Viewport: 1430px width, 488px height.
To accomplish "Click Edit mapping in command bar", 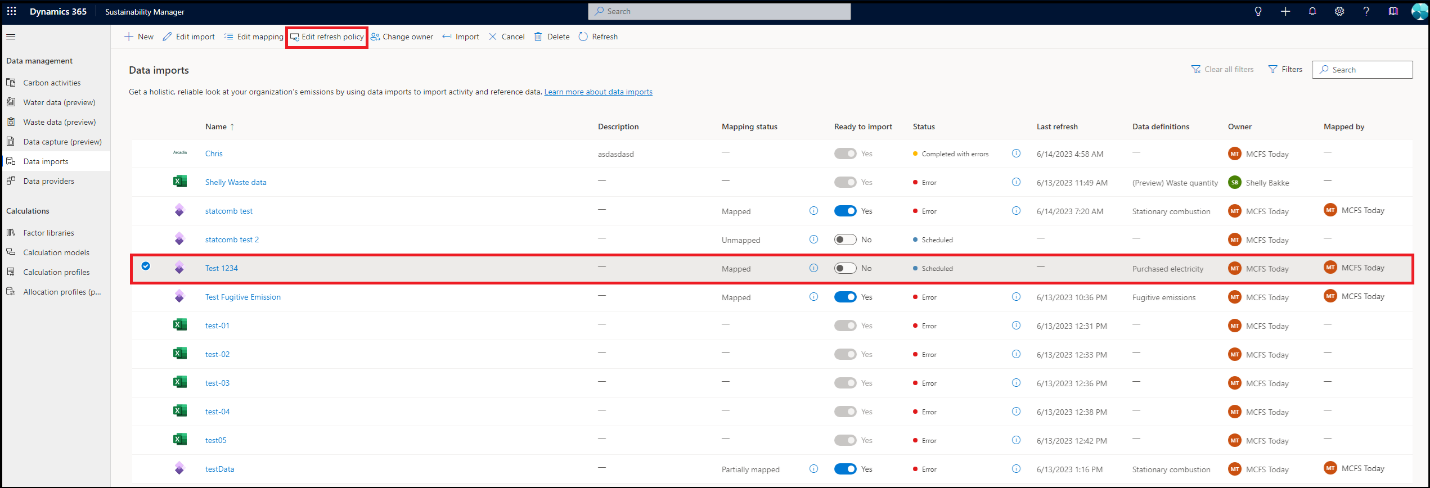I will click(x=253, y=36).
